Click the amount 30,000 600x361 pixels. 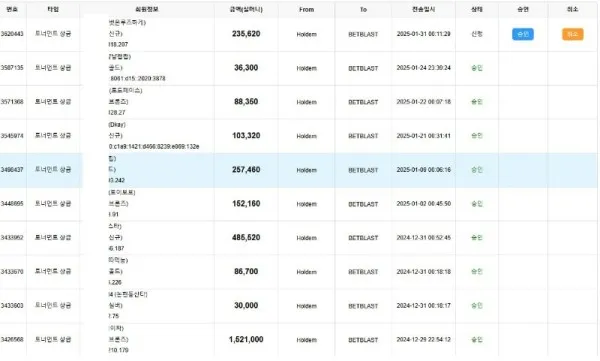[246, 305]
